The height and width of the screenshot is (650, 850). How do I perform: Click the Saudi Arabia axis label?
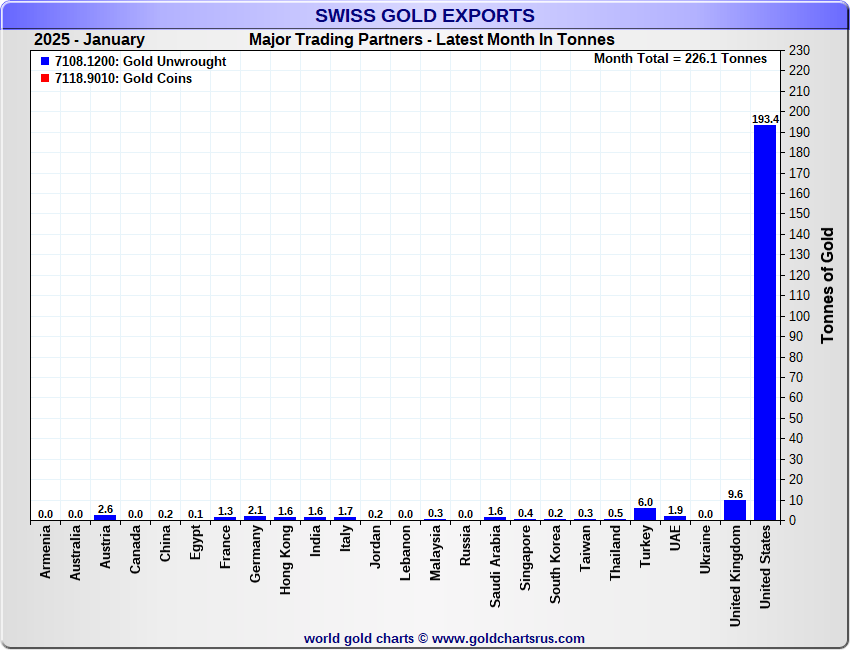(x=495, y=567)
